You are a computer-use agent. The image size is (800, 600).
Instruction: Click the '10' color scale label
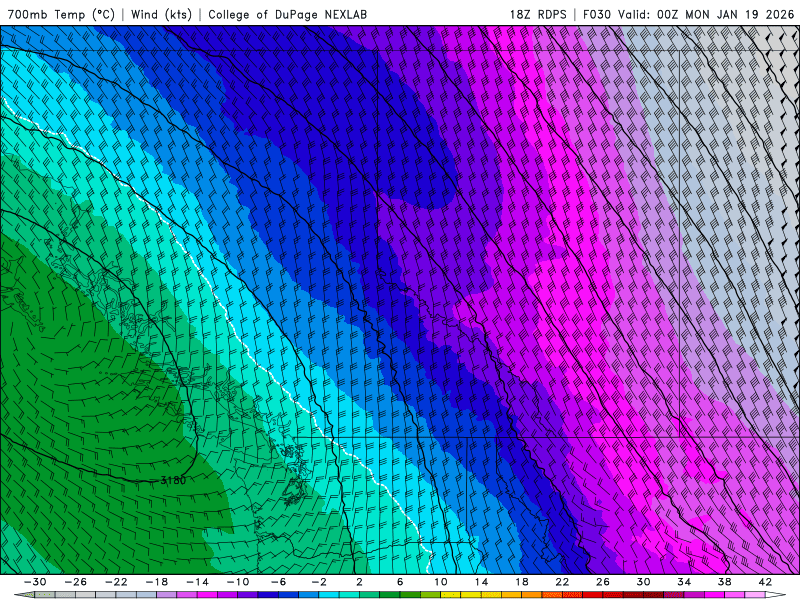[x=441, y=582]
